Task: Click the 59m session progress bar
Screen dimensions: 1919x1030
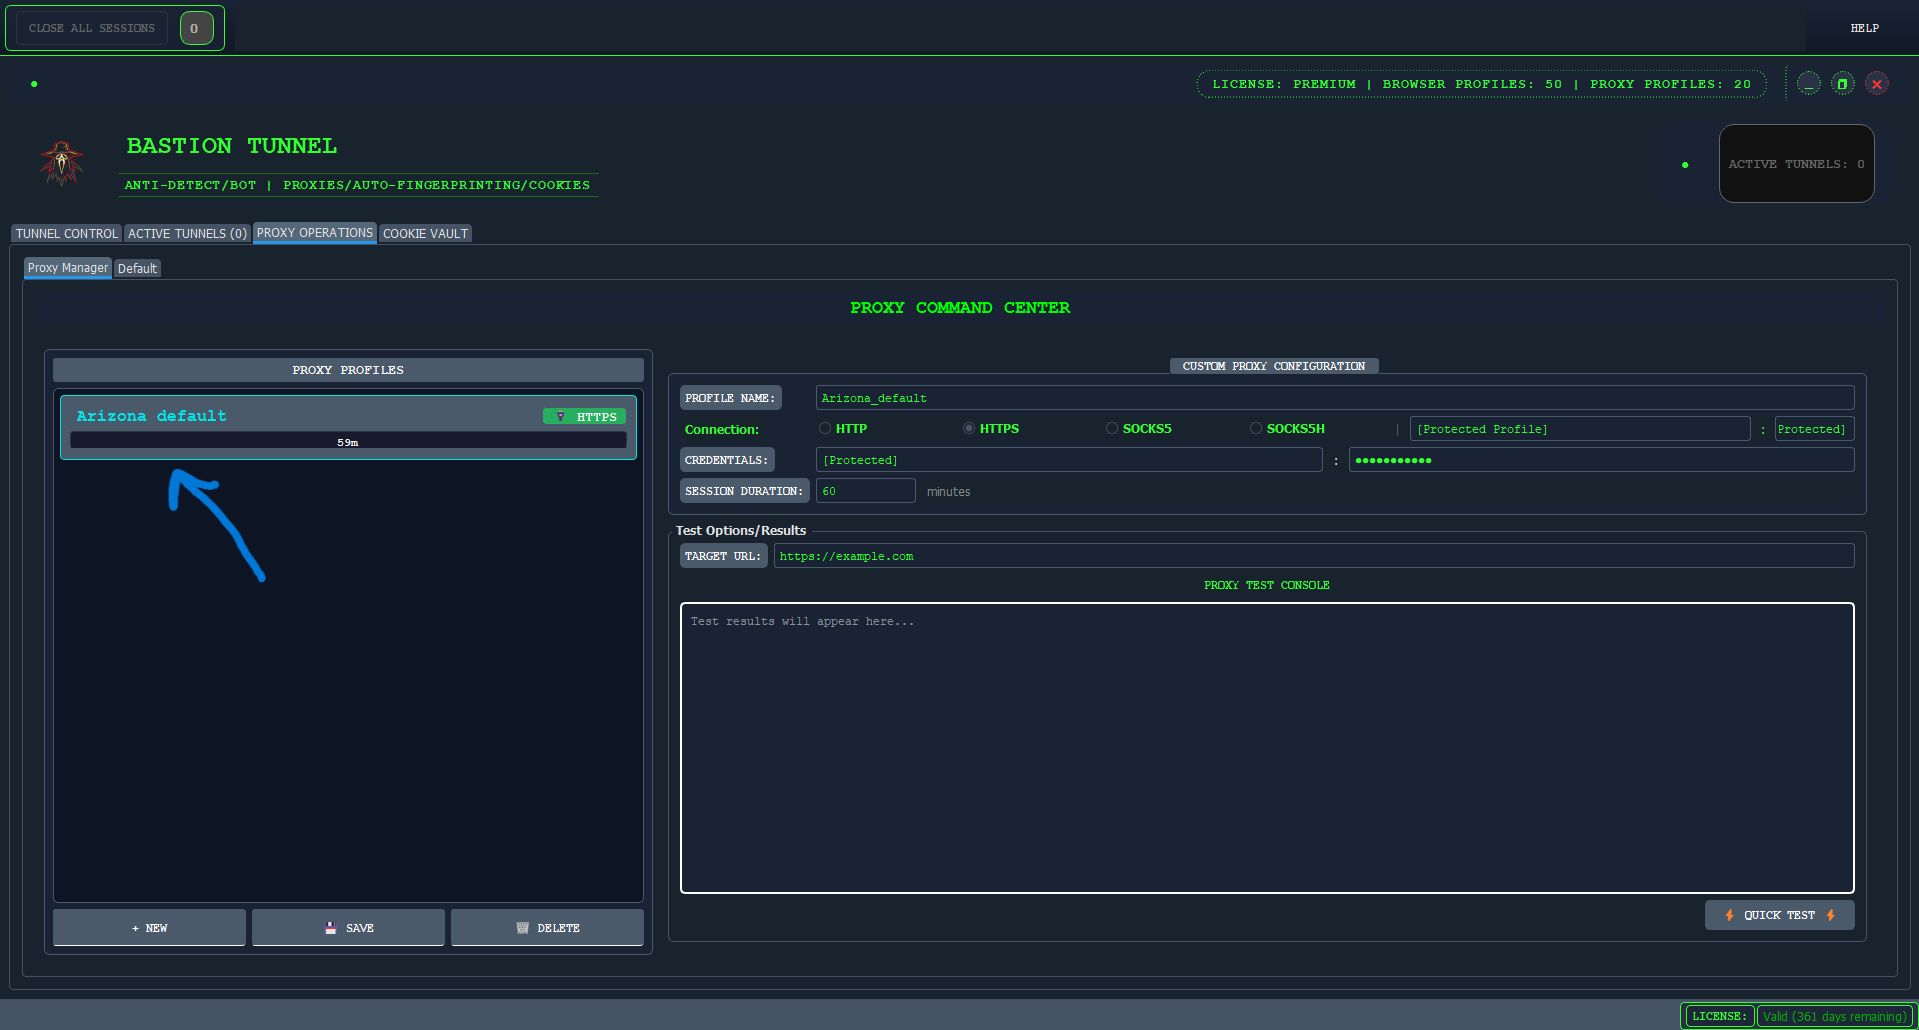Action: (348, 441)
